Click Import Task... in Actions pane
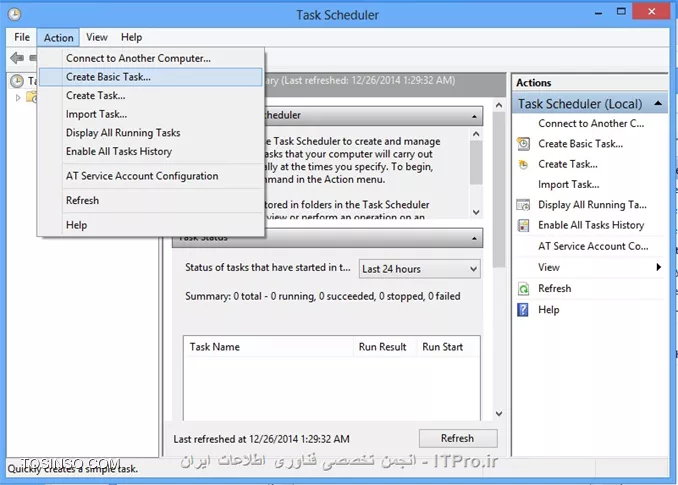Viewport: 678px width, 485px height. [568, 185]
